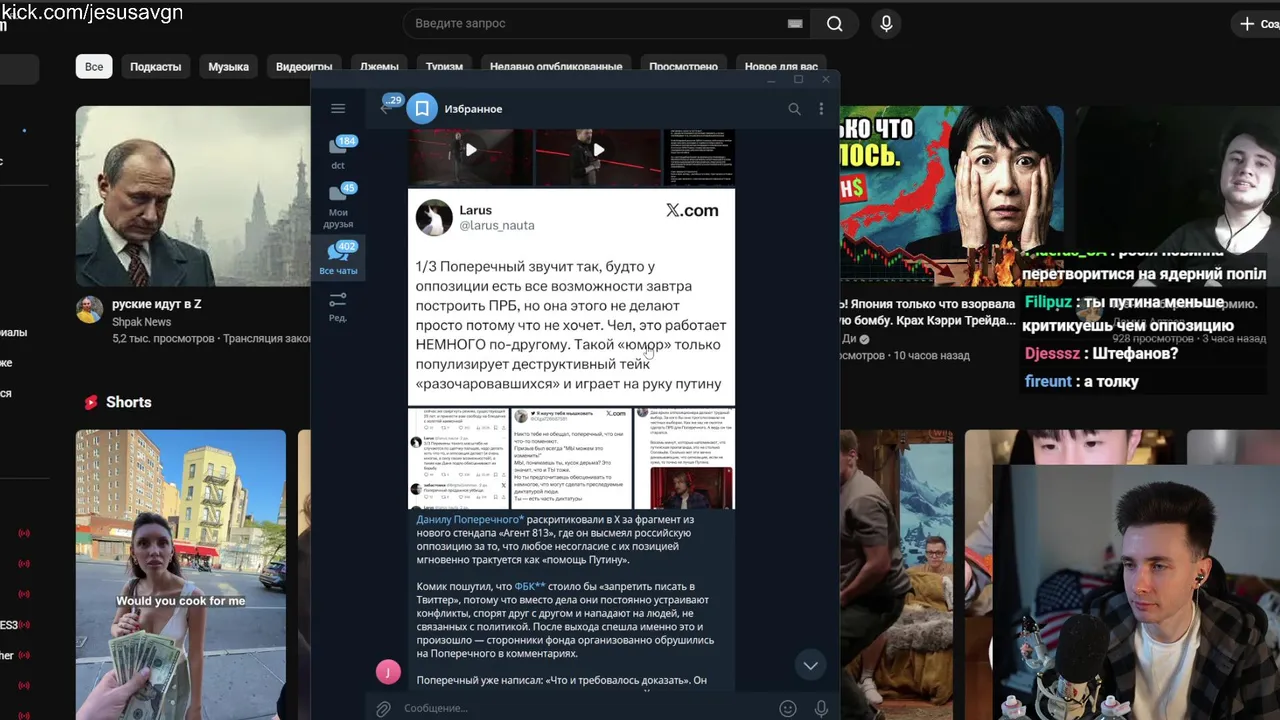Record a voice message with microphone
The width and height of the screenshot is (1280, 720).
821,708
